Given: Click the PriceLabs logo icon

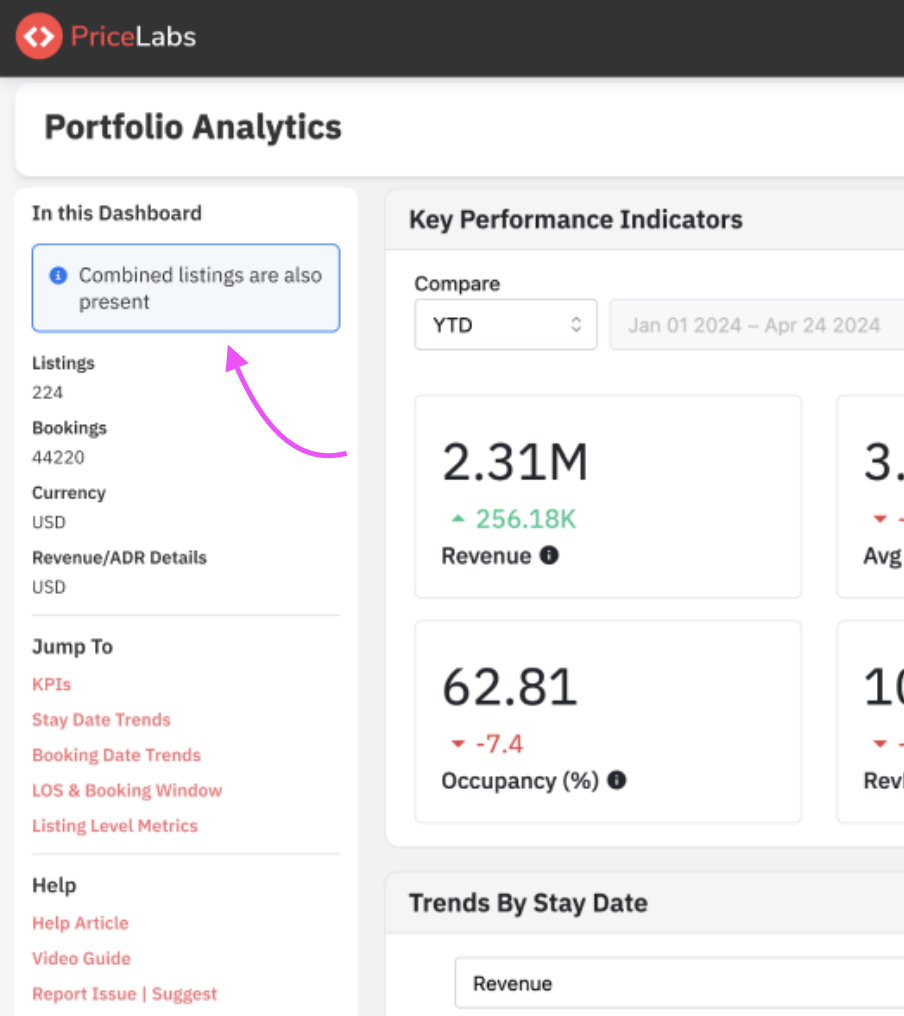Looking at the screenshot, I should point(39,36).
